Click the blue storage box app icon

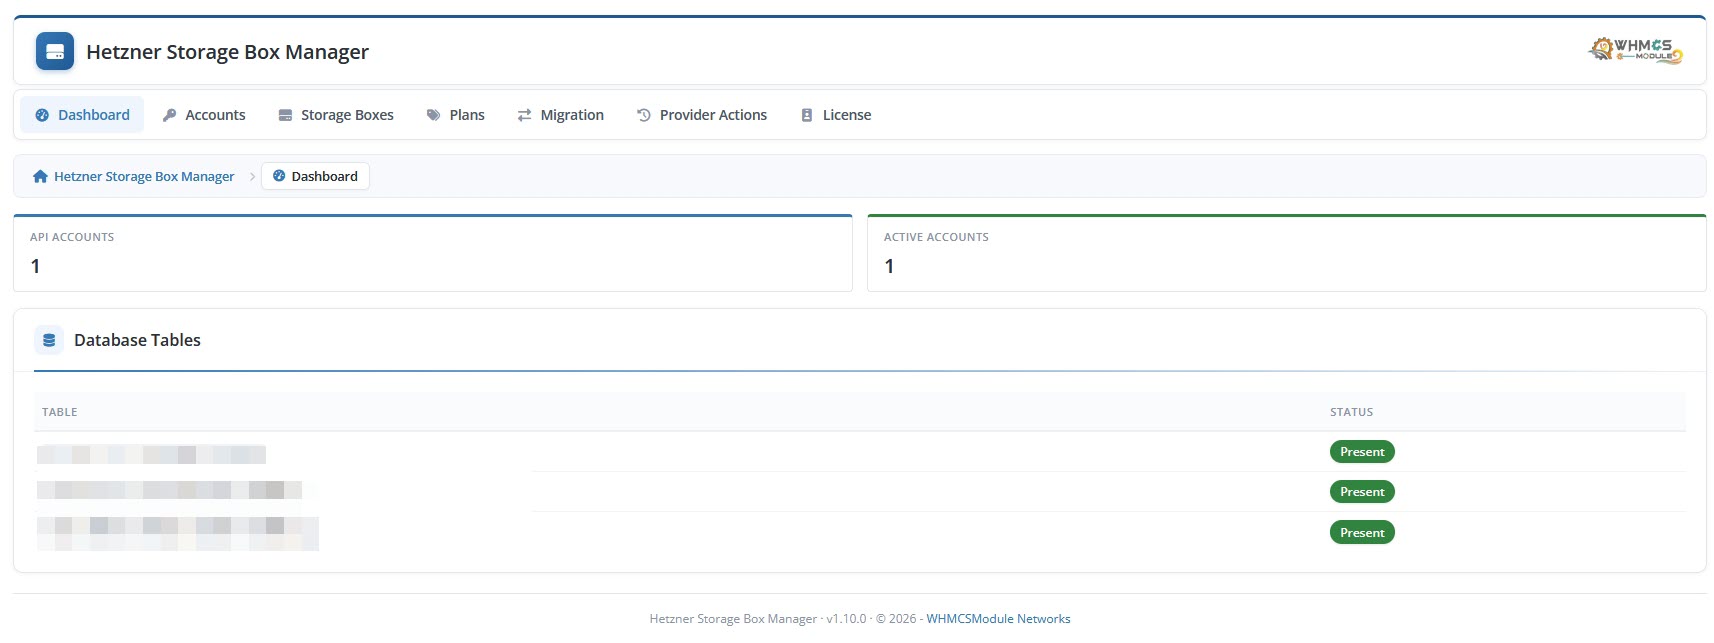(55, 51)
